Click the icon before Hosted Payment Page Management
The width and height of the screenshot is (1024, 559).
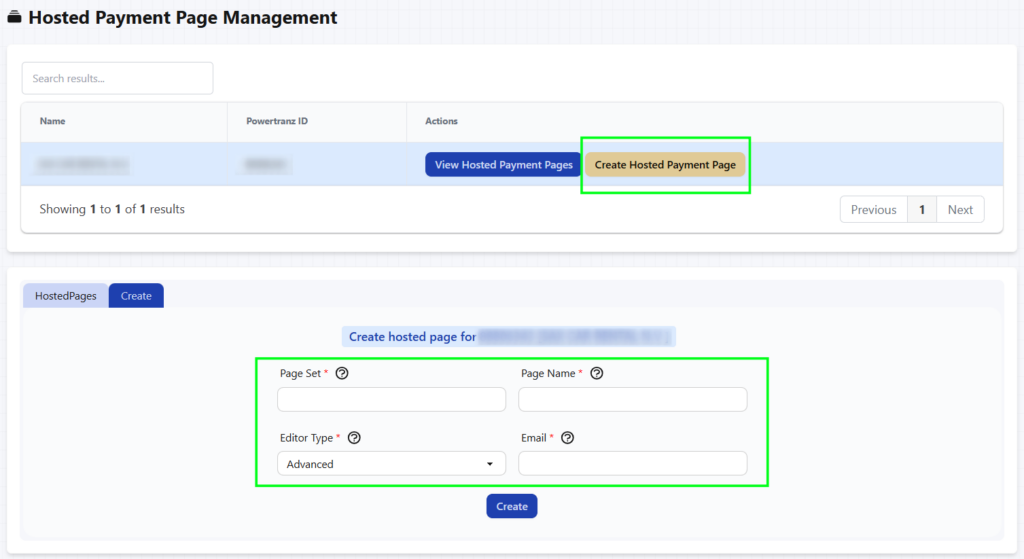15,18
